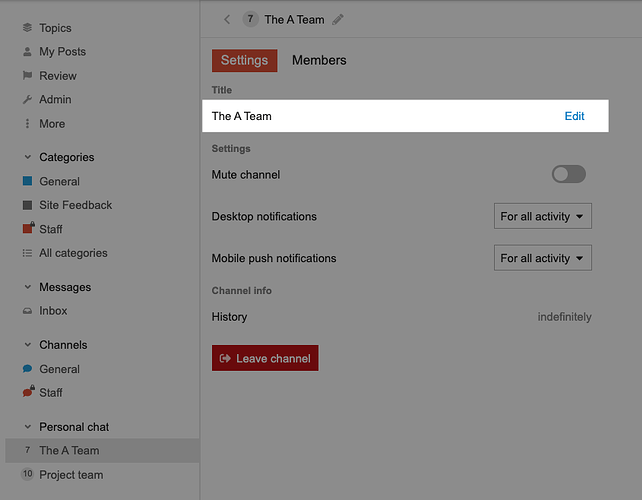This screenshot has width=642, height=500.
Task: Switch to the Members tab
Action: (x=319, y=60)
